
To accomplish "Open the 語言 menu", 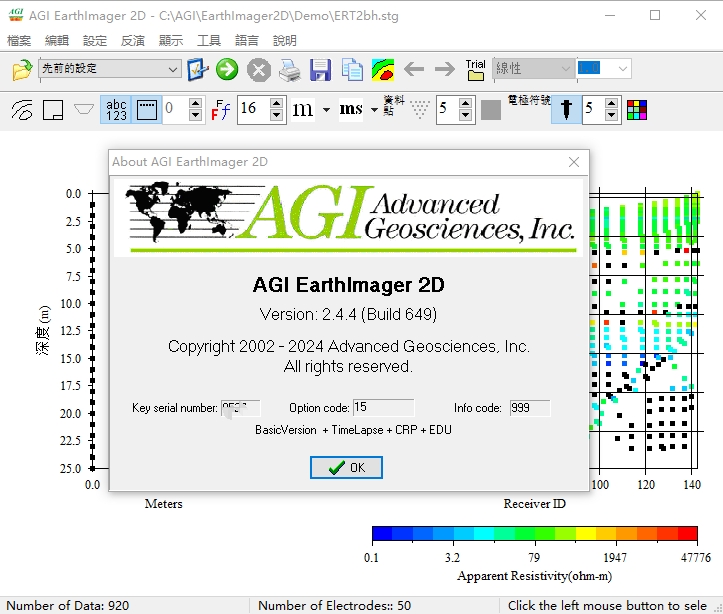I will point(247,41).
